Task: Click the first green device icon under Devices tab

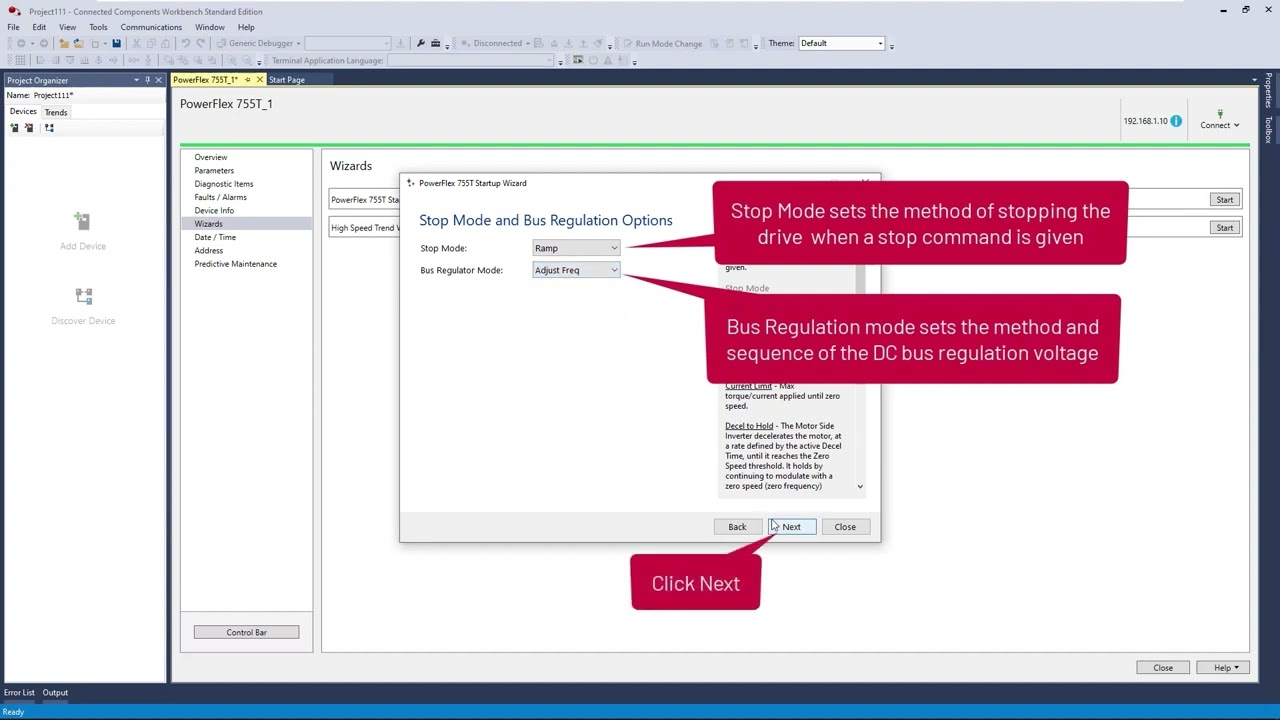Action: [14, 128]
